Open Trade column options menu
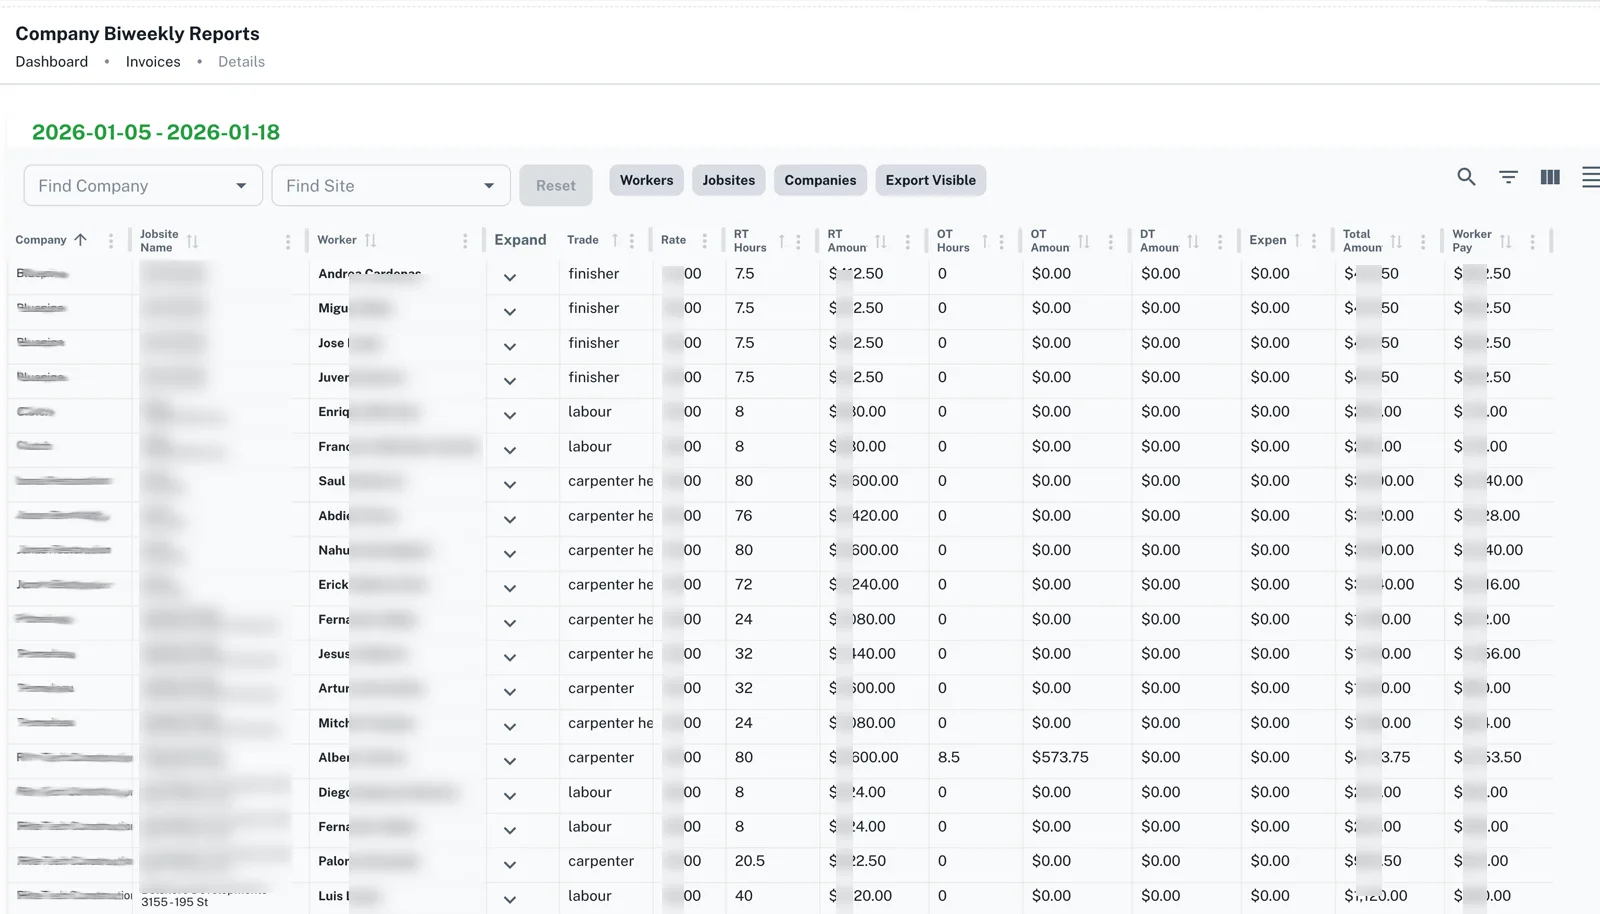This screenshot has width=1600, height=914. click(x=631, y=241)
